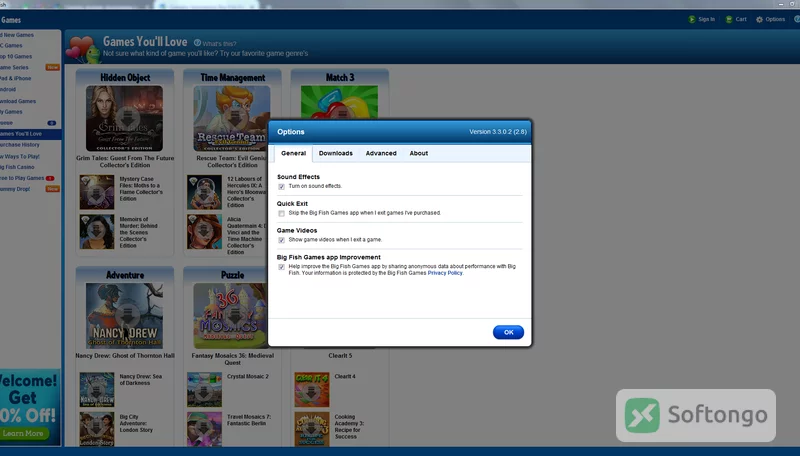Click download arrow on Grim Tales thumbnail
Screen dimensions: 800x456
click(x=127, y=118)
